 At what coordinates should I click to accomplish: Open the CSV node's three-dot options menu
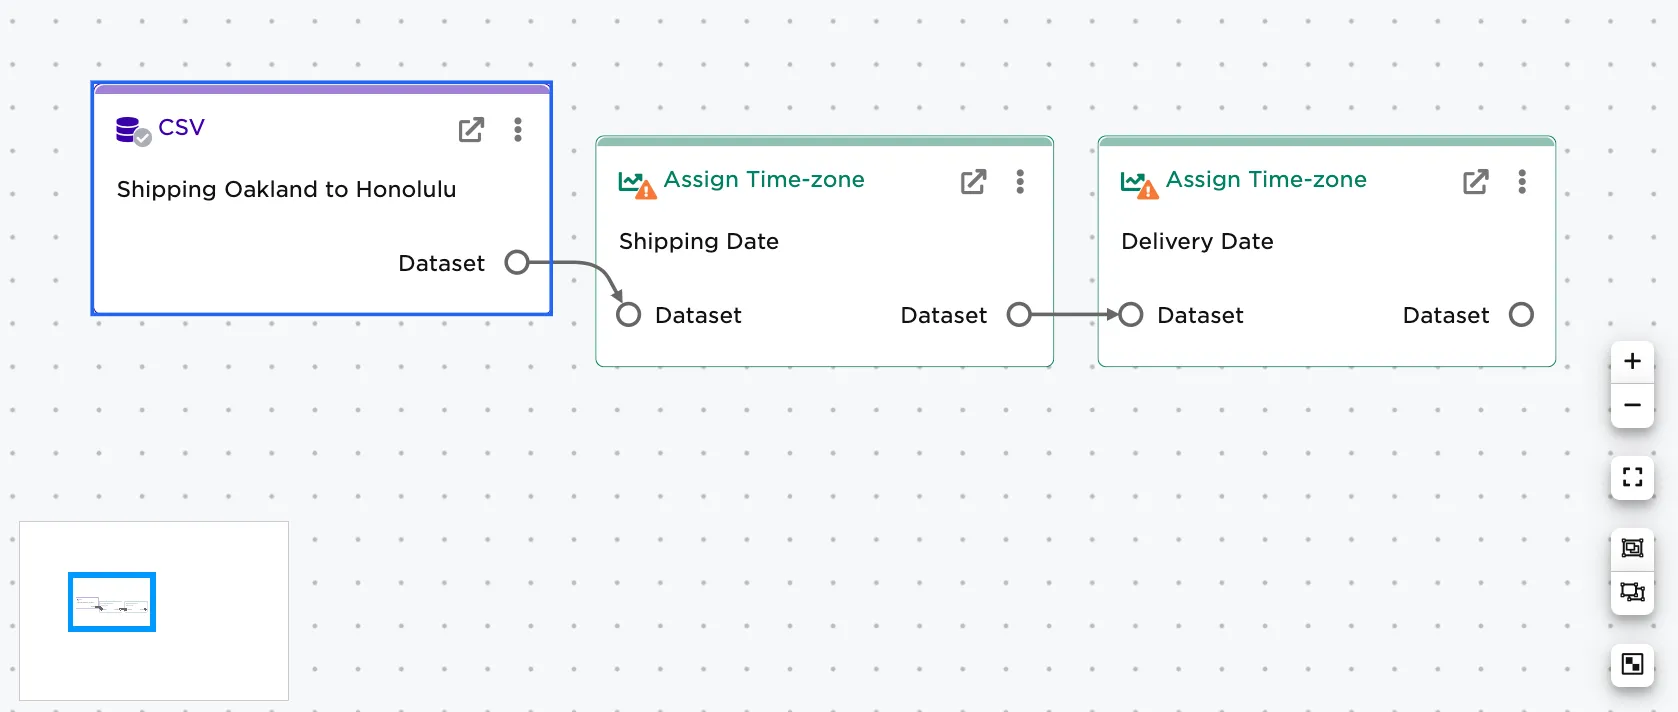tap(518, 130)
